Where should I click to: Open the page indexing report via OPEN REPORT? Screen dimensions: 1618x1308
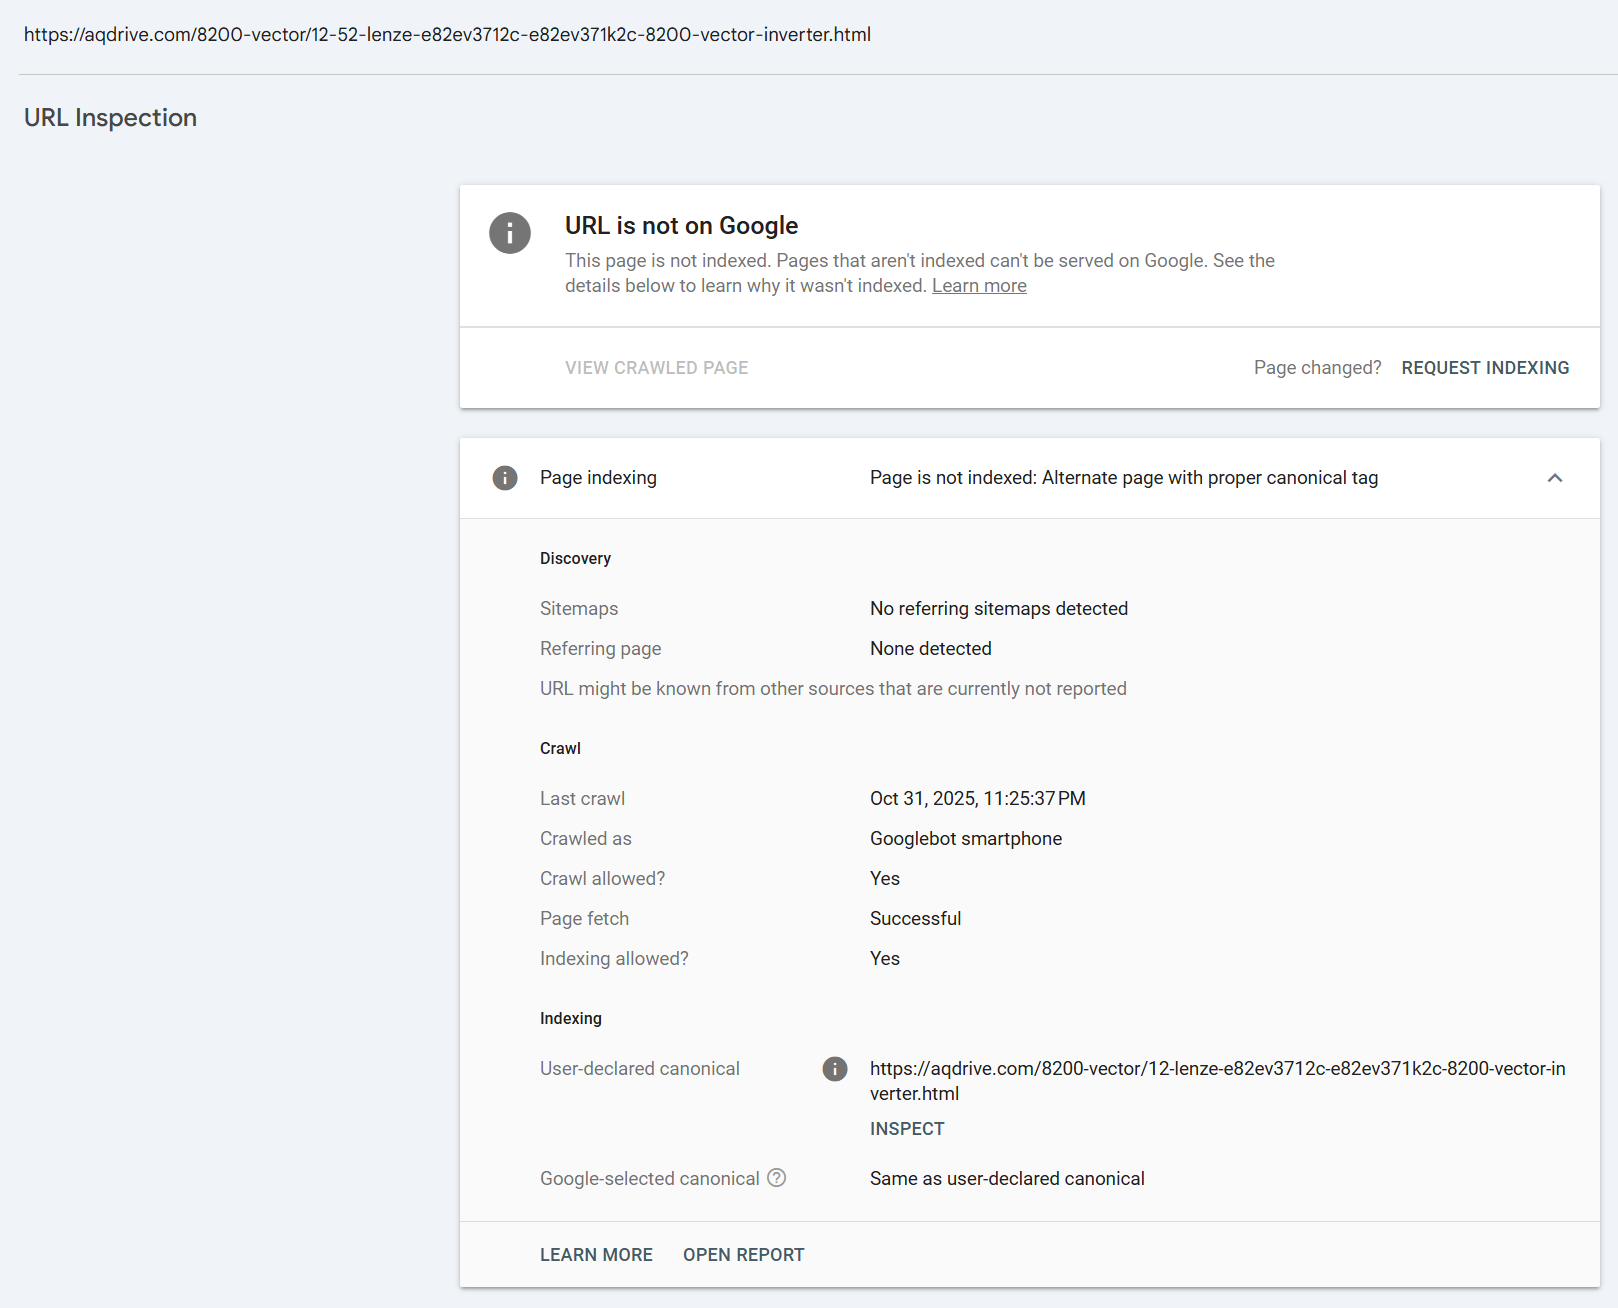743,1255
